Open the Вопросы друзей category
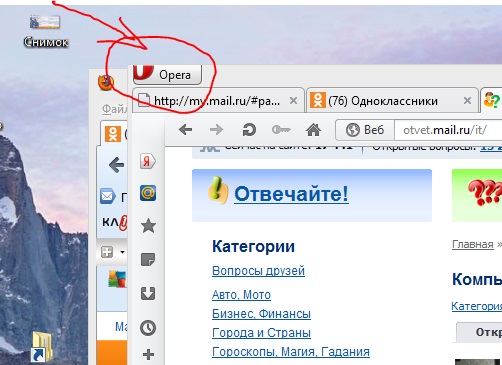This screenshot has height=365, width=502. pyautogui.click(x=258, y=271)
